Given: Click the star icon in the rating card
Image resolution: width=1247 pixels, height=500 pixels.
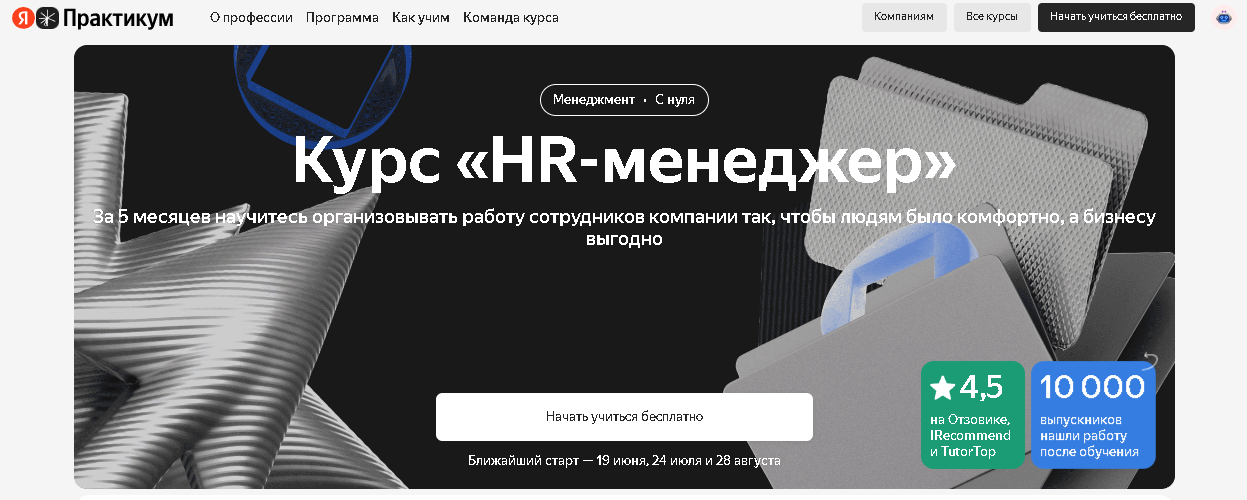Looking at the screenshot, I should click(942, 387).
